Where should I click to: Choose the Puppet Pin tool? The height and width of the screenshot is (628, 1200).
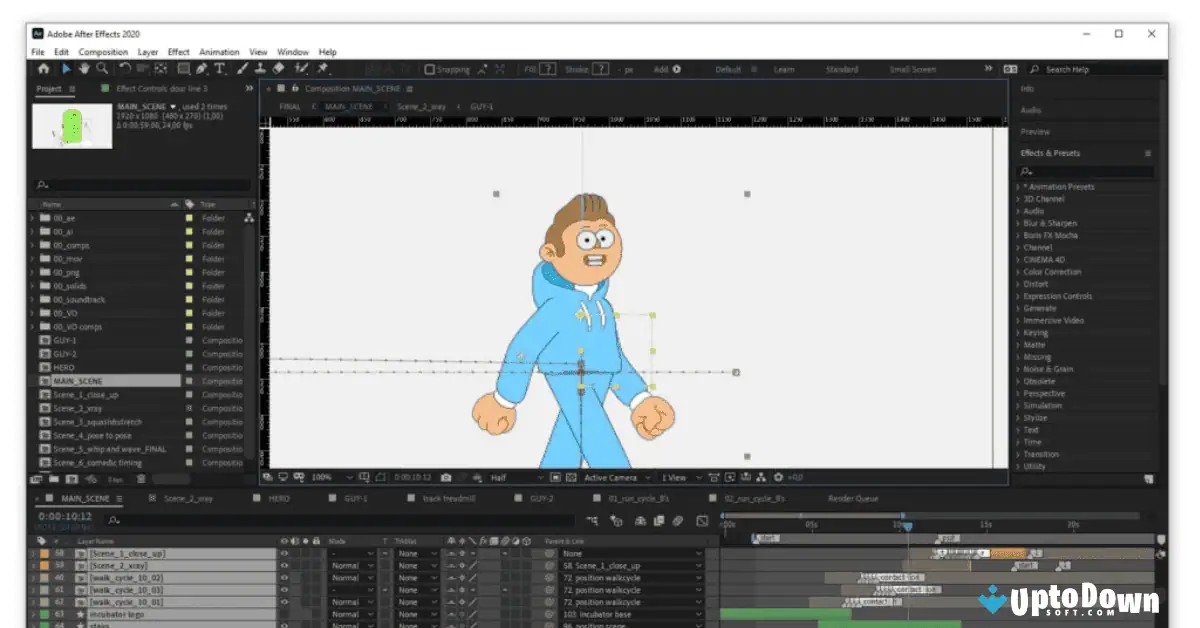coord(320,69)
